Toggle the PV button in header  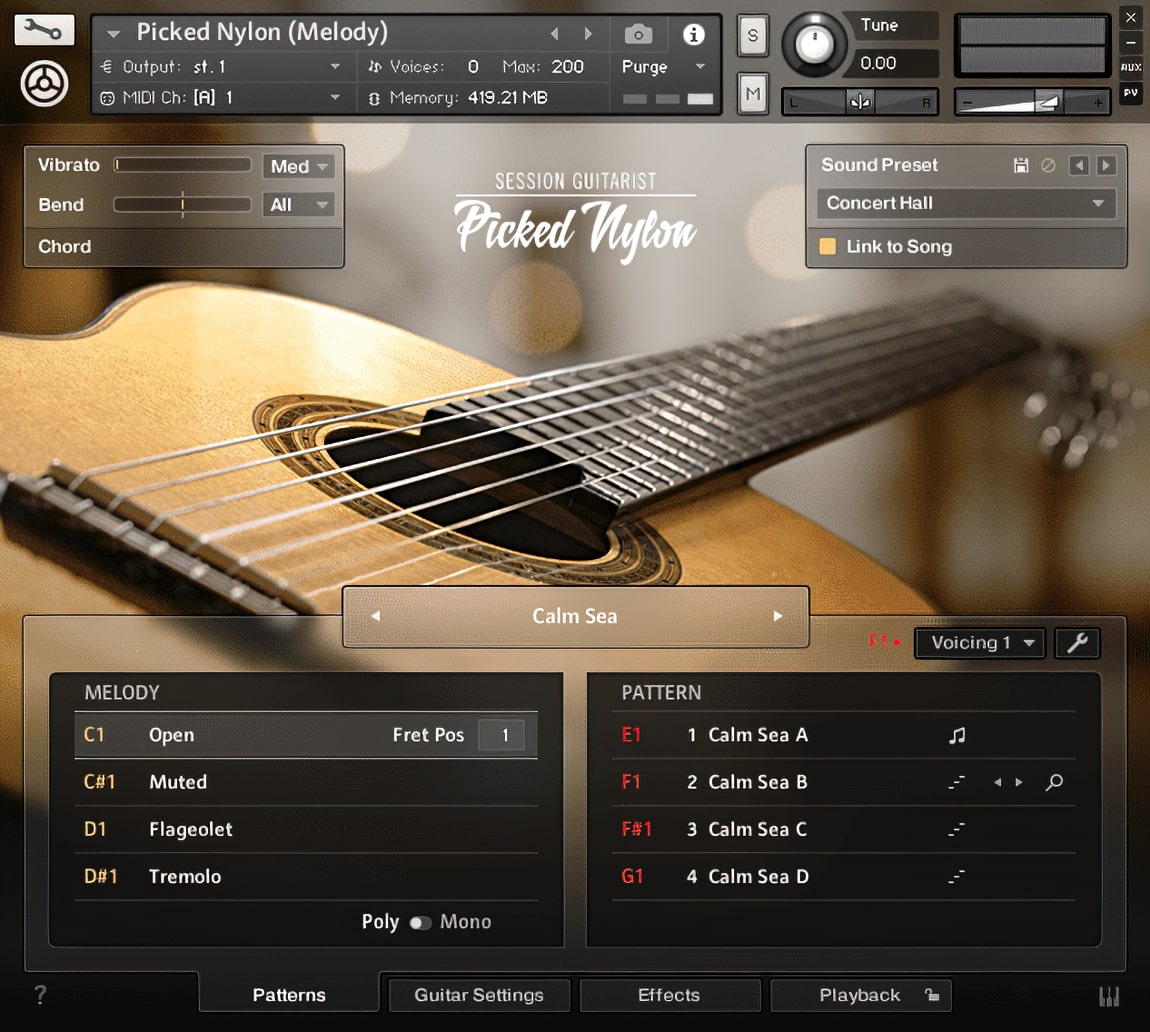[x=1131, y=92]
